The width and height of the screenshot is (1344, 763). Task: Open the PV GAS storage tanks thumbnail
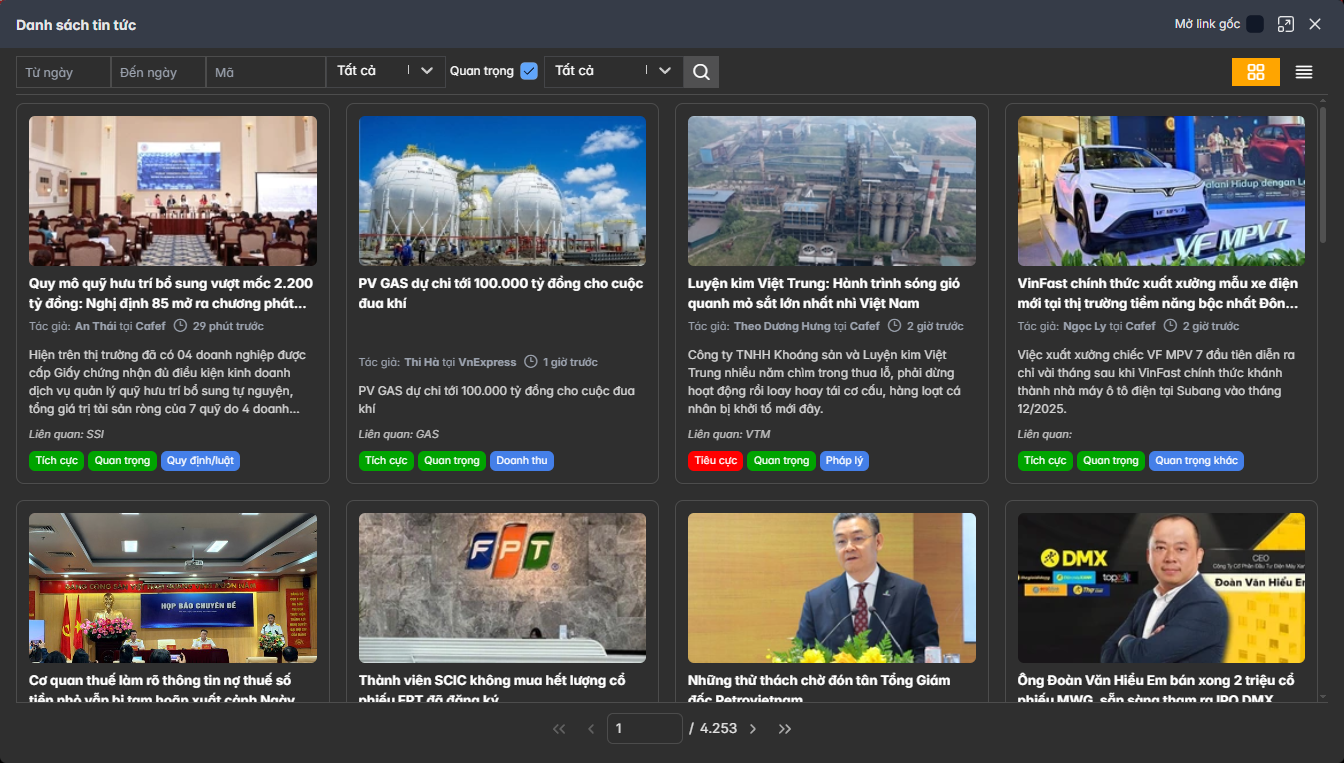[x=502, y=191]
